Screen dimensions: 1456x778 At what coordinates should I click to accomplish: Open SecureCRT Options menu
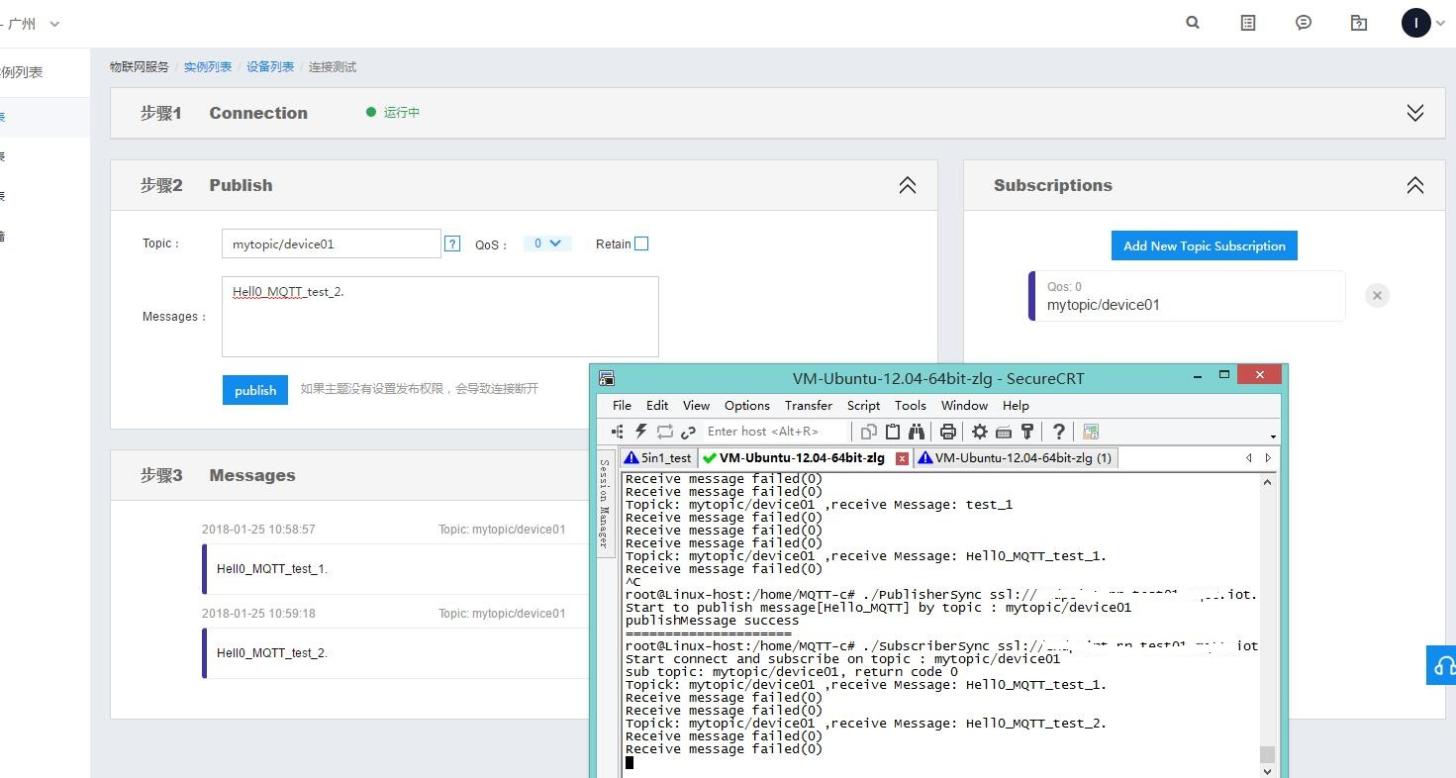[x=747, y=405]
